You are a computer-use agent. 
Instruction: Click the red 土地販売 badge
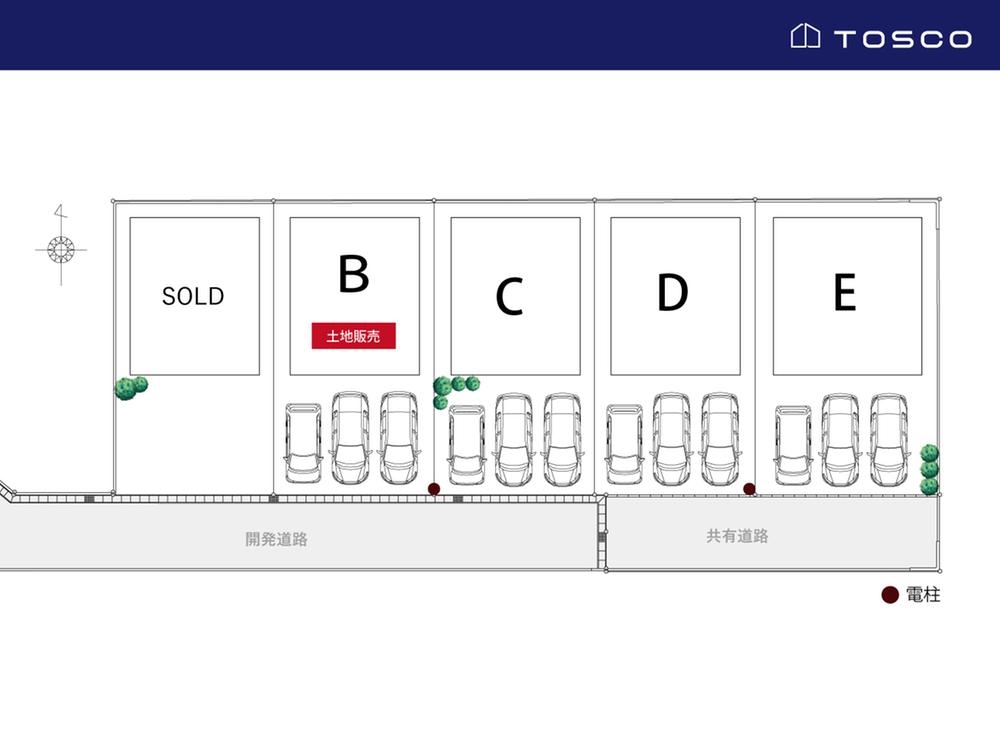(x=353, y=337)
